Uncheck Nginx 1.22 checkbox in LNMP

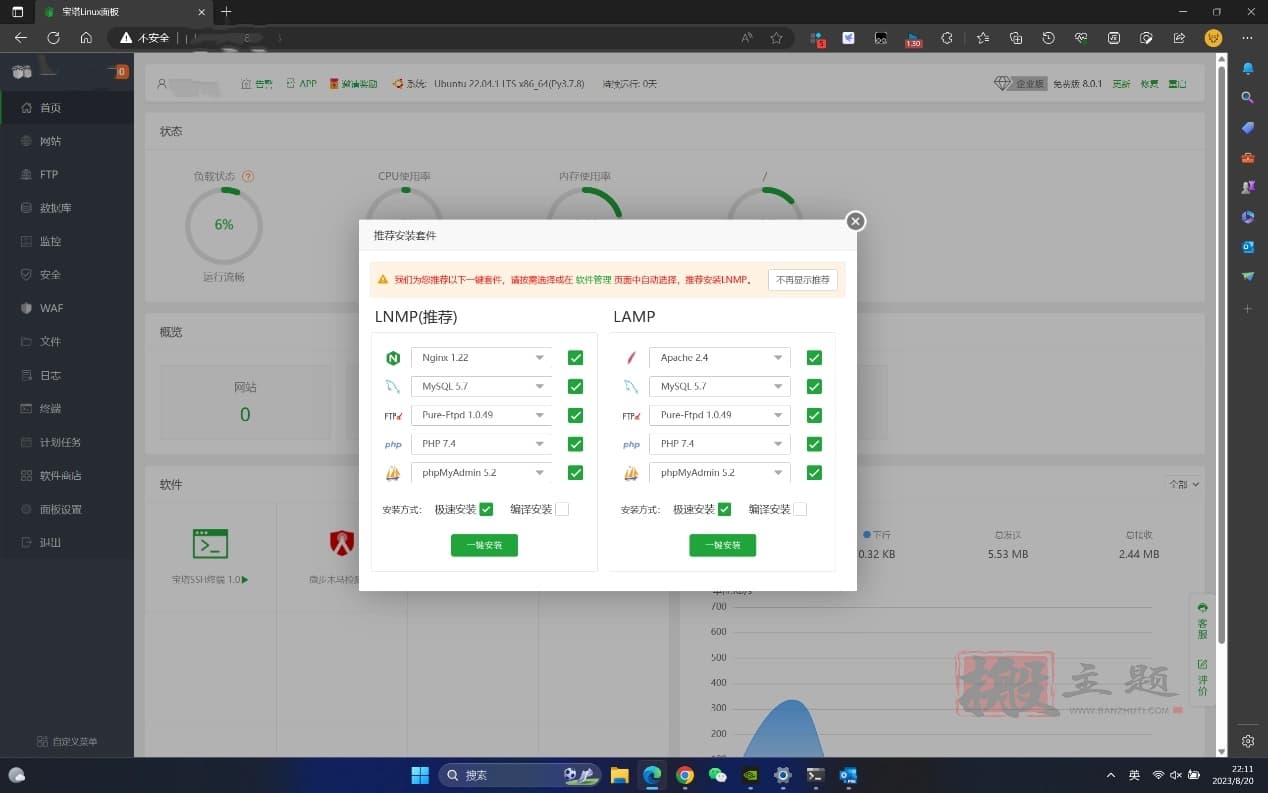point(575,358)
